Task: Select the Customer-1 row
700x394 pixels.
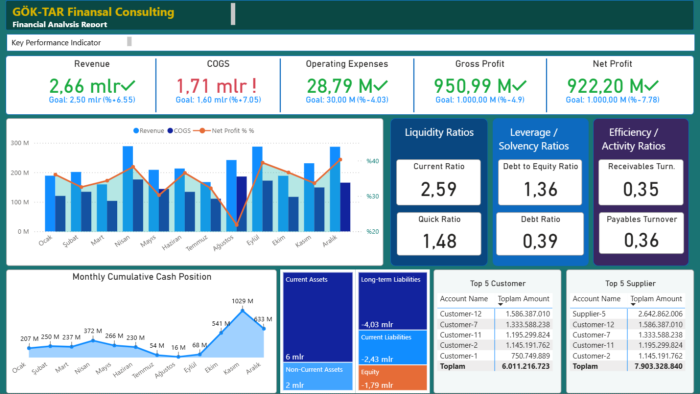Action: [x=495, y=356]
